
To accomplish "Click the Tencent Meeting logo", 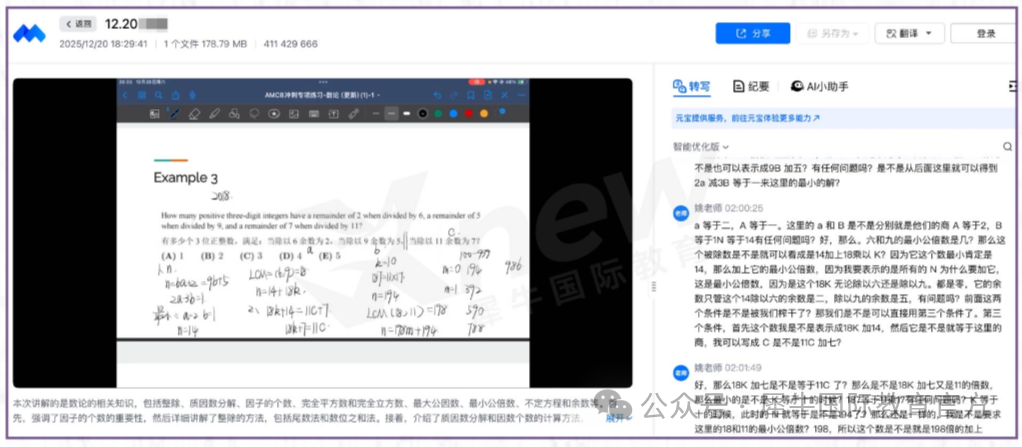I will click(29, 33).
